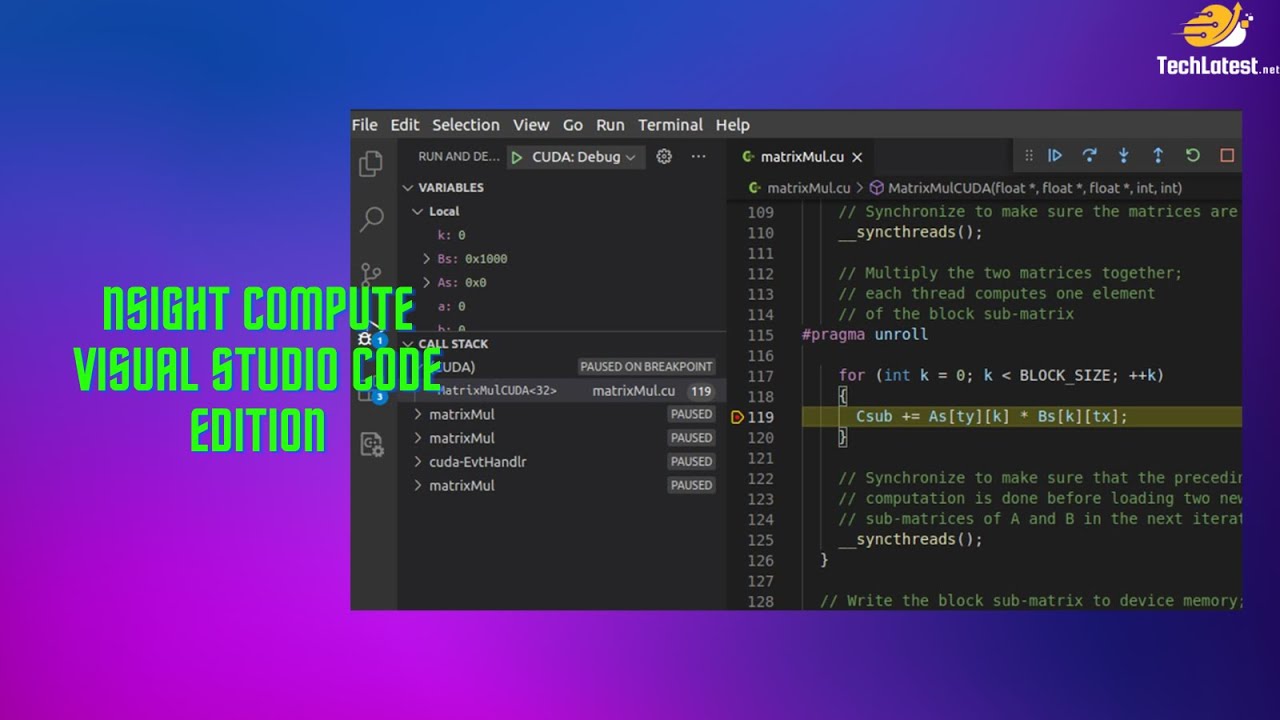Restart the debug session

(x=1192, y=155)
